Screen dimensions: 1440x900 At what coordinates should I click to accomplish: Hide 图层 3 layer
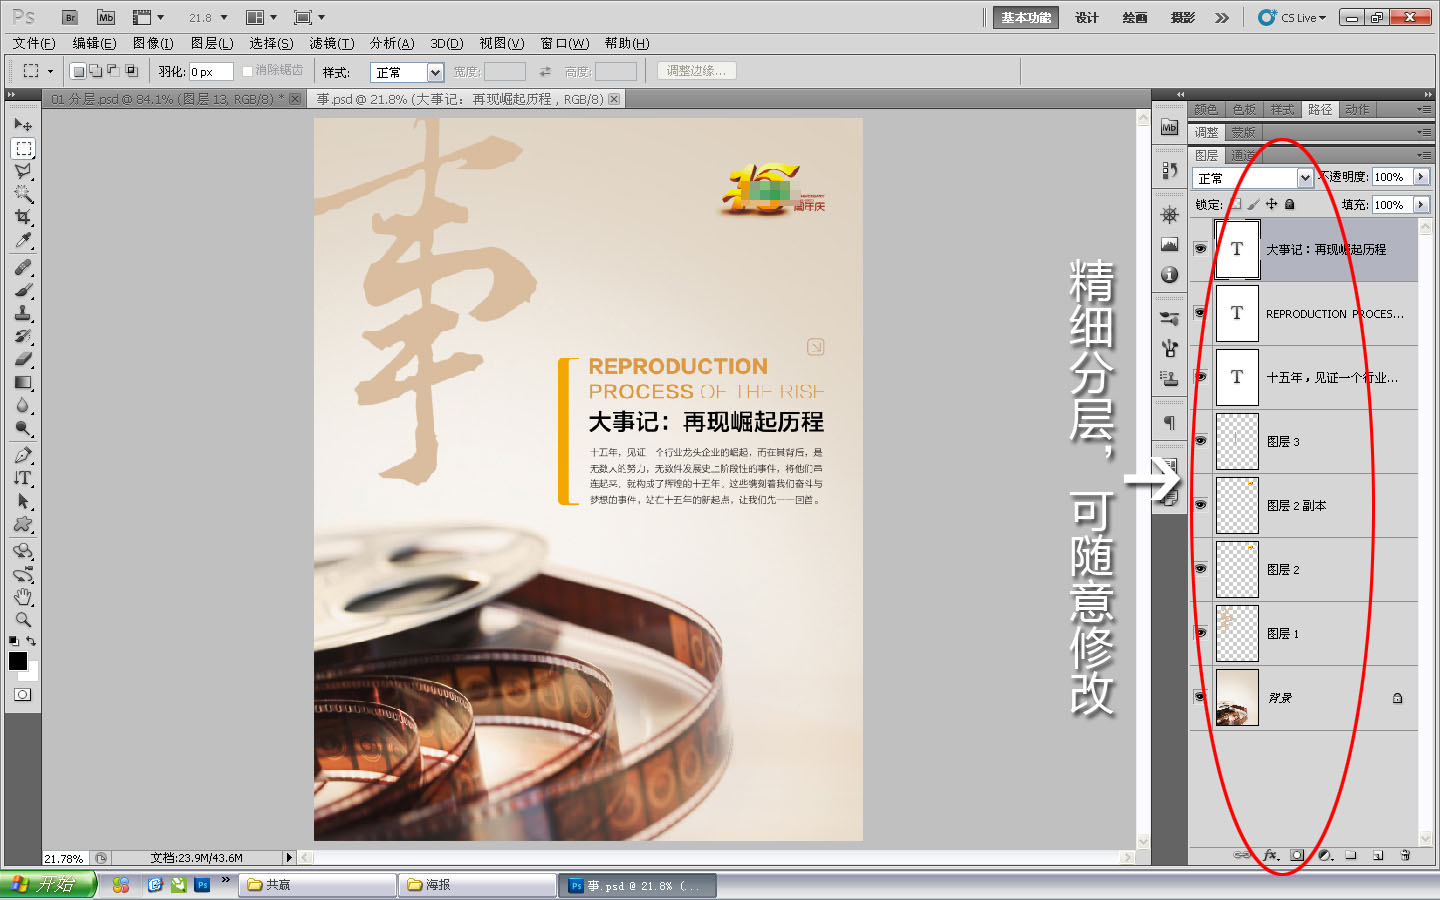click(1200, 441)
